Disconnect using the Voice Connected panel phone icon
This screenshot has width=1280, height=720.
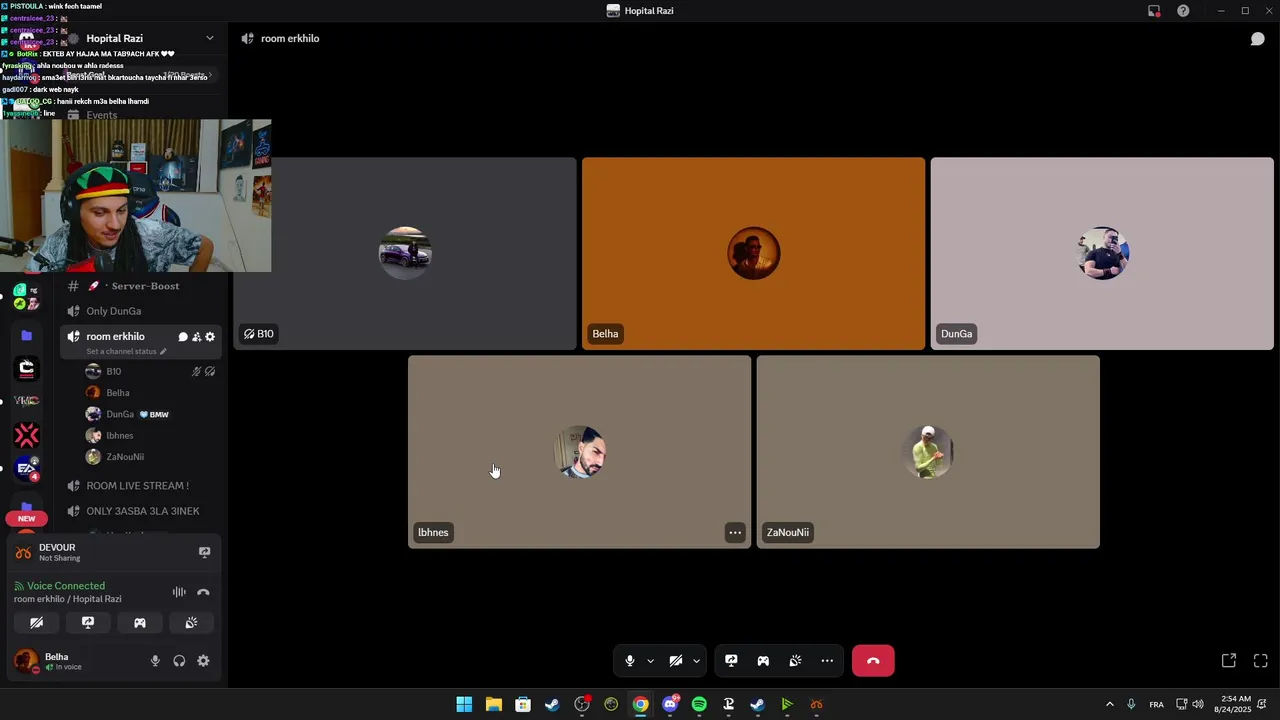(203, 592)
